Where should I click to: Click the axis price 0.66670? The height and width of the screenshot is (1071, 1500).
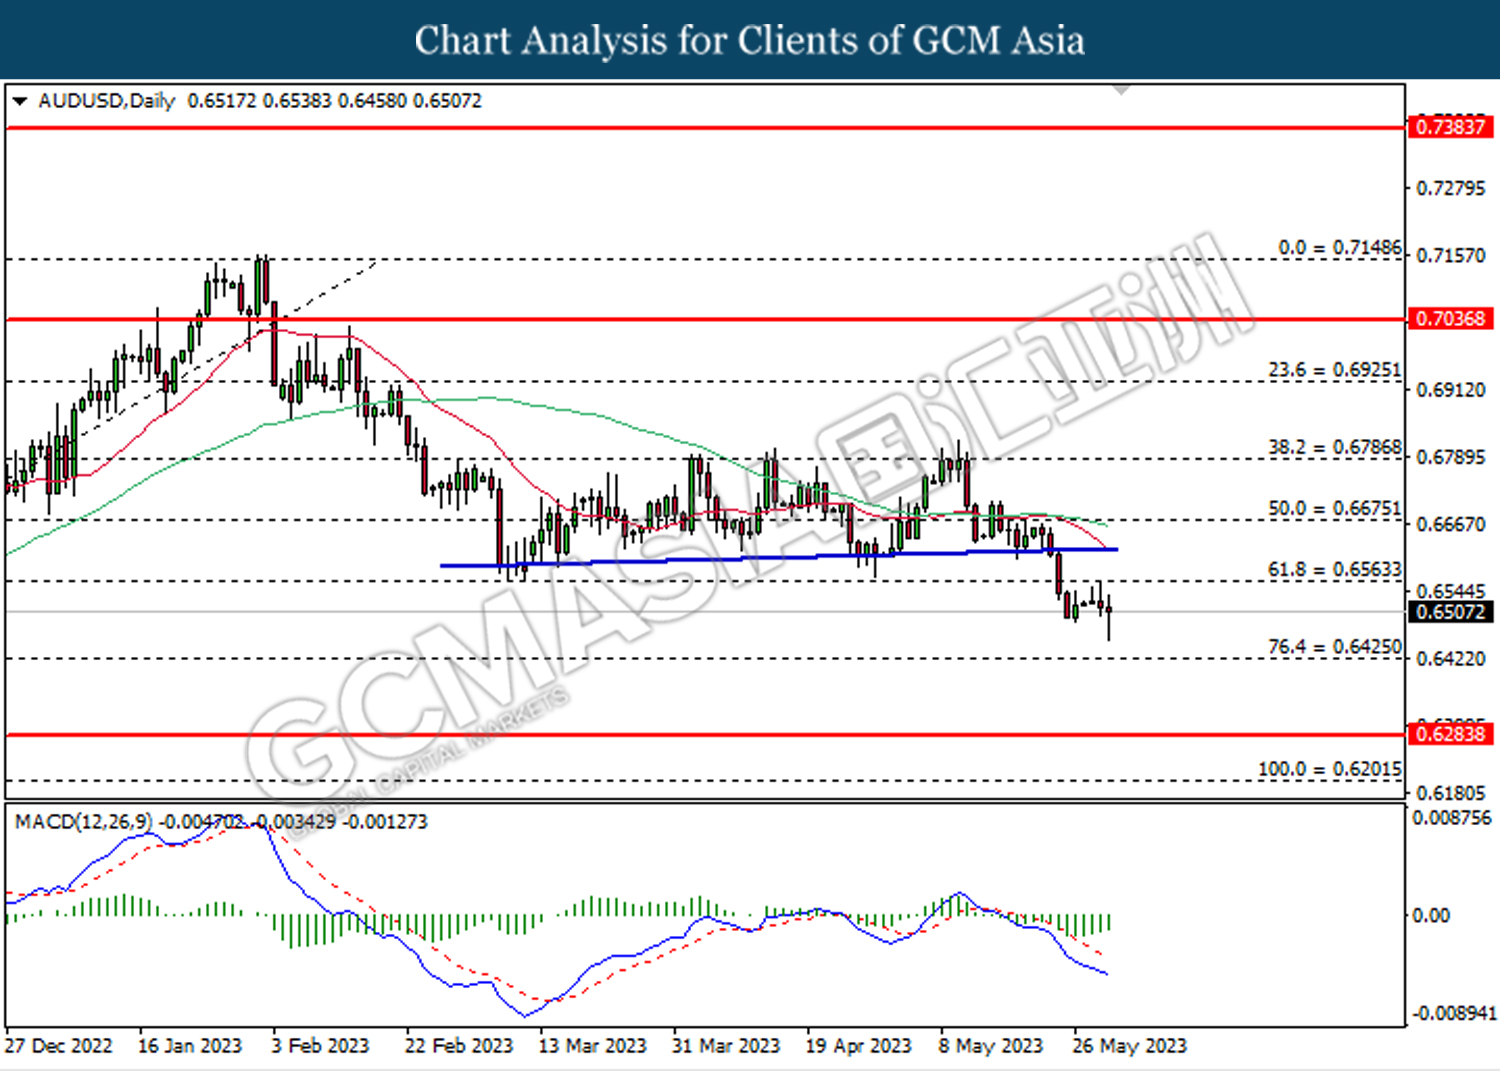pos(1451,524)
